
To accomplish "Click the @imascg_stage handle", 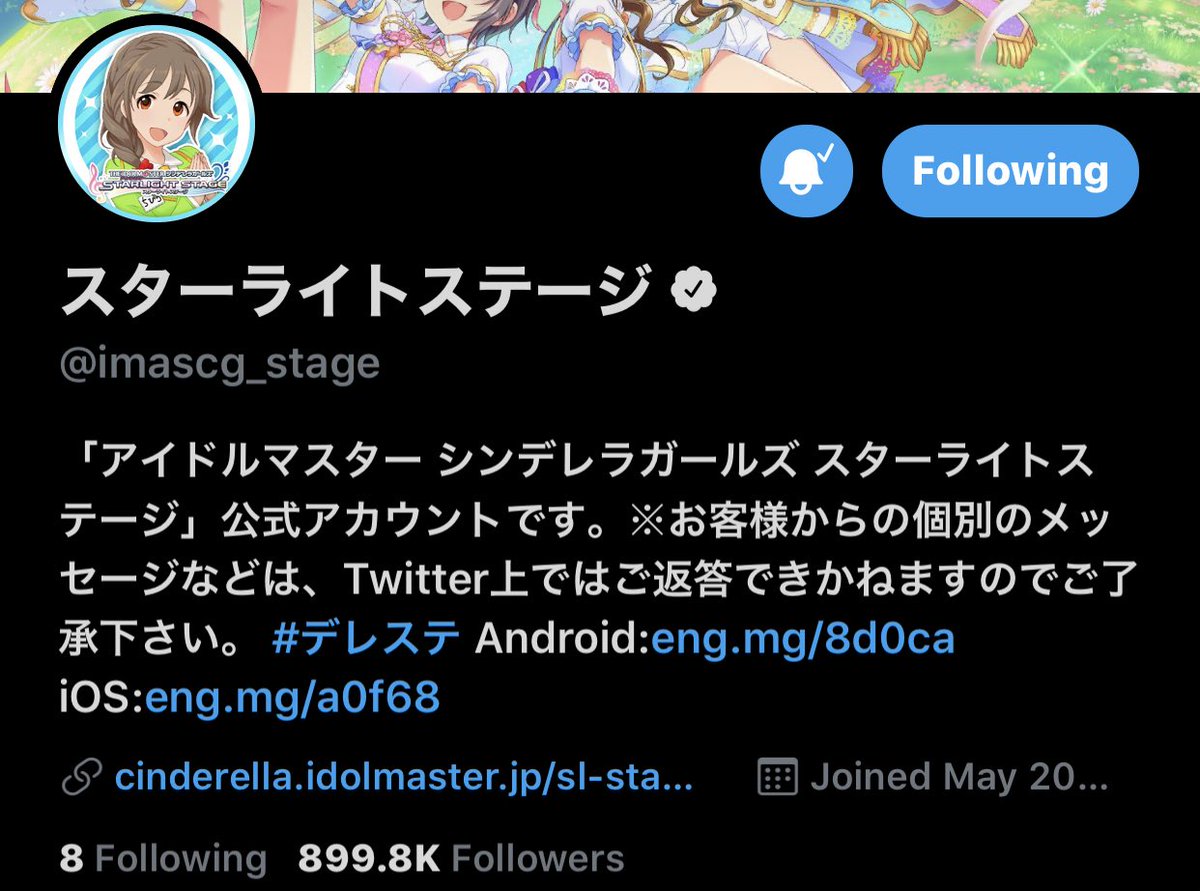I will (x=220, y=364).
